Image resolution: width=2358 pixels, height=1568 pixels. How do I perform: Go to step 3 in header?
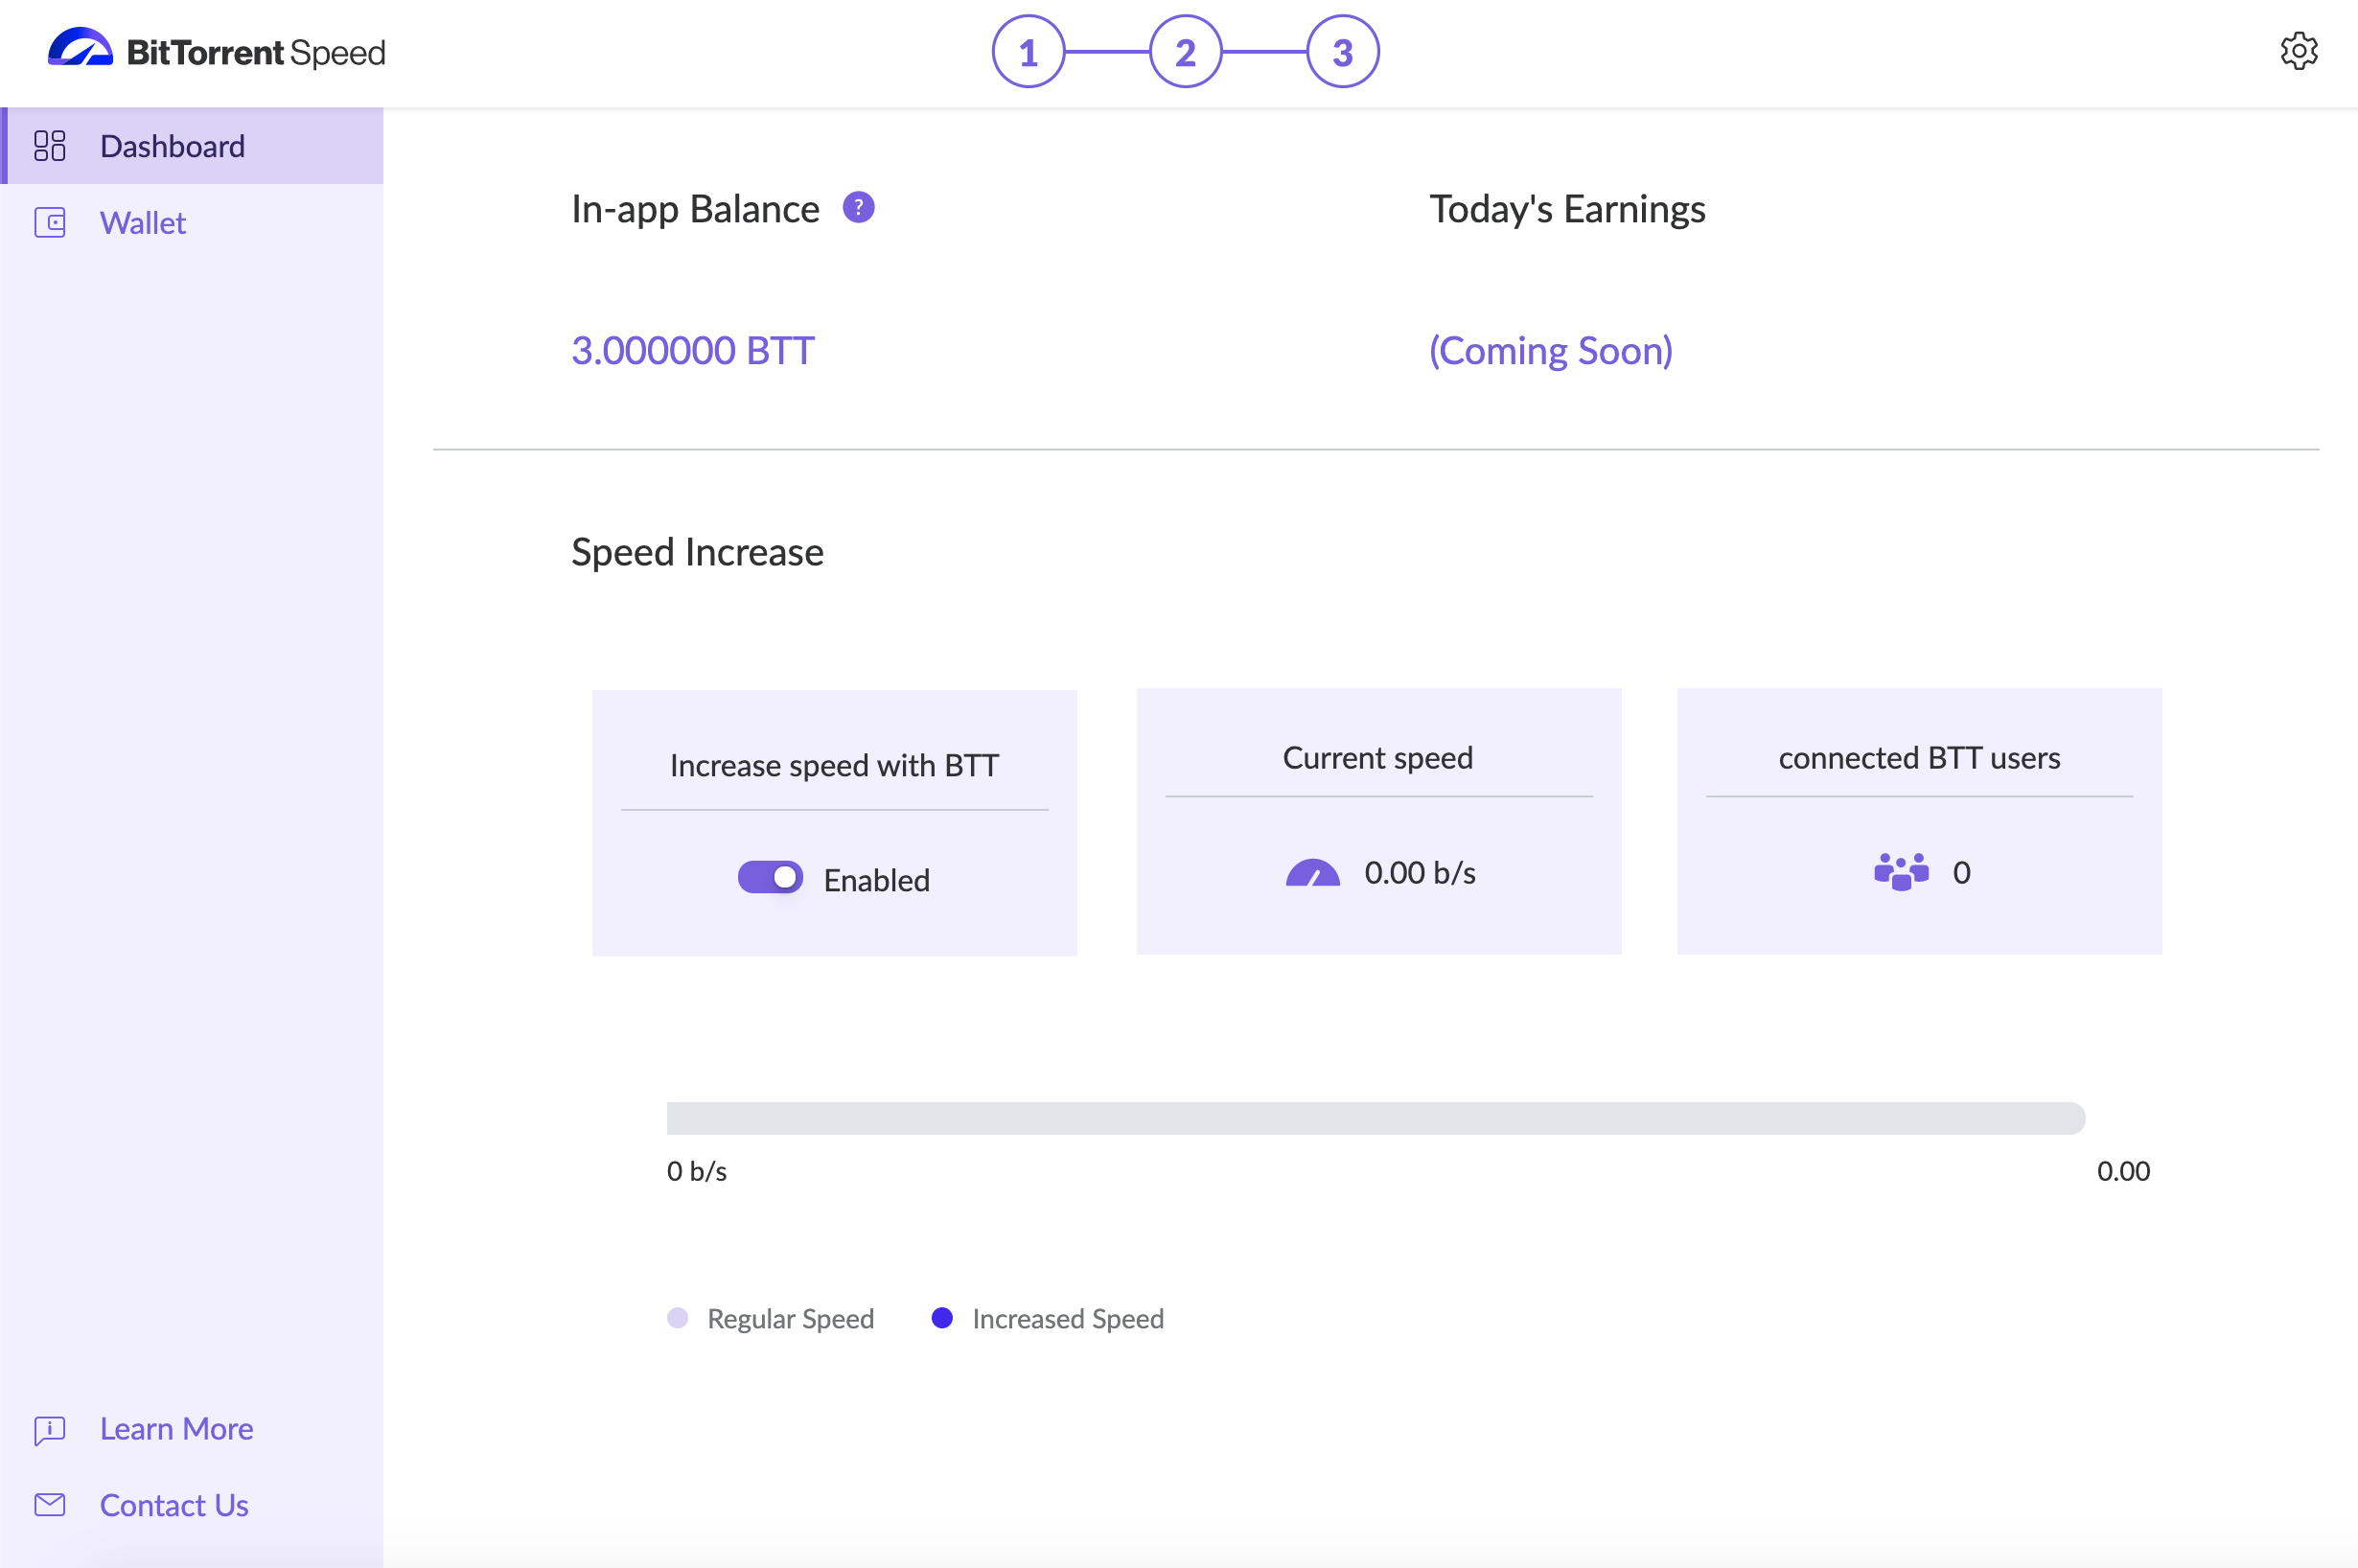pyautogui.click(x=1342, y=52)
